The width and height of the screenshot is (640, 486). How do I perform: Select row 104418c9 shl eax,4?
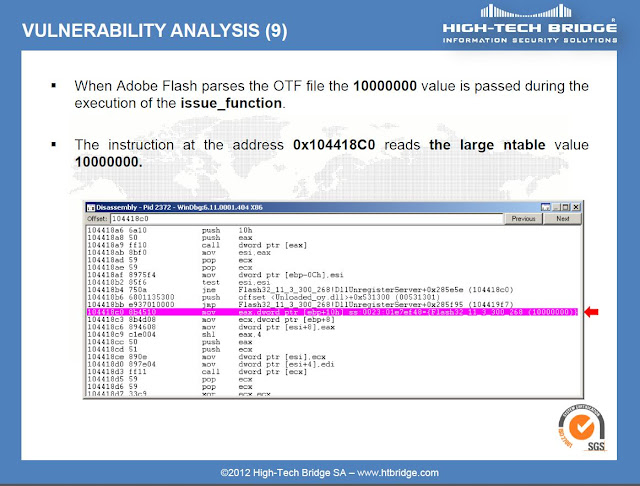(332, 335)
